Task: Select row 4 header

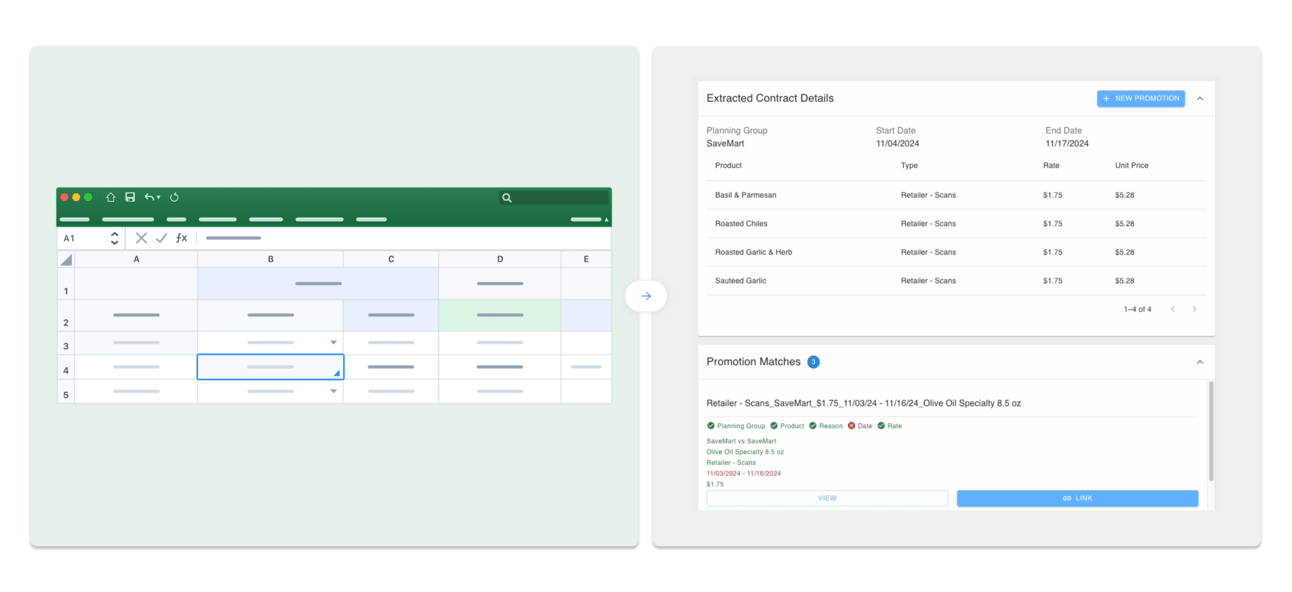Action: click(66, 367)
